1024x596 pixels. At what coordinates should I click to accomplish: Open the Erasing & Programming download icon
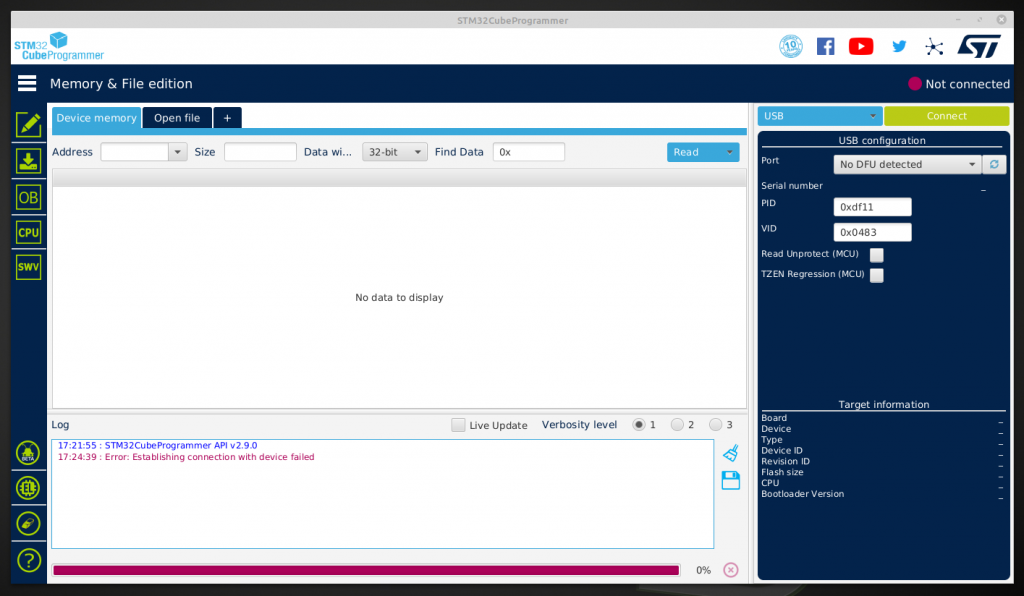pos(29,161)
